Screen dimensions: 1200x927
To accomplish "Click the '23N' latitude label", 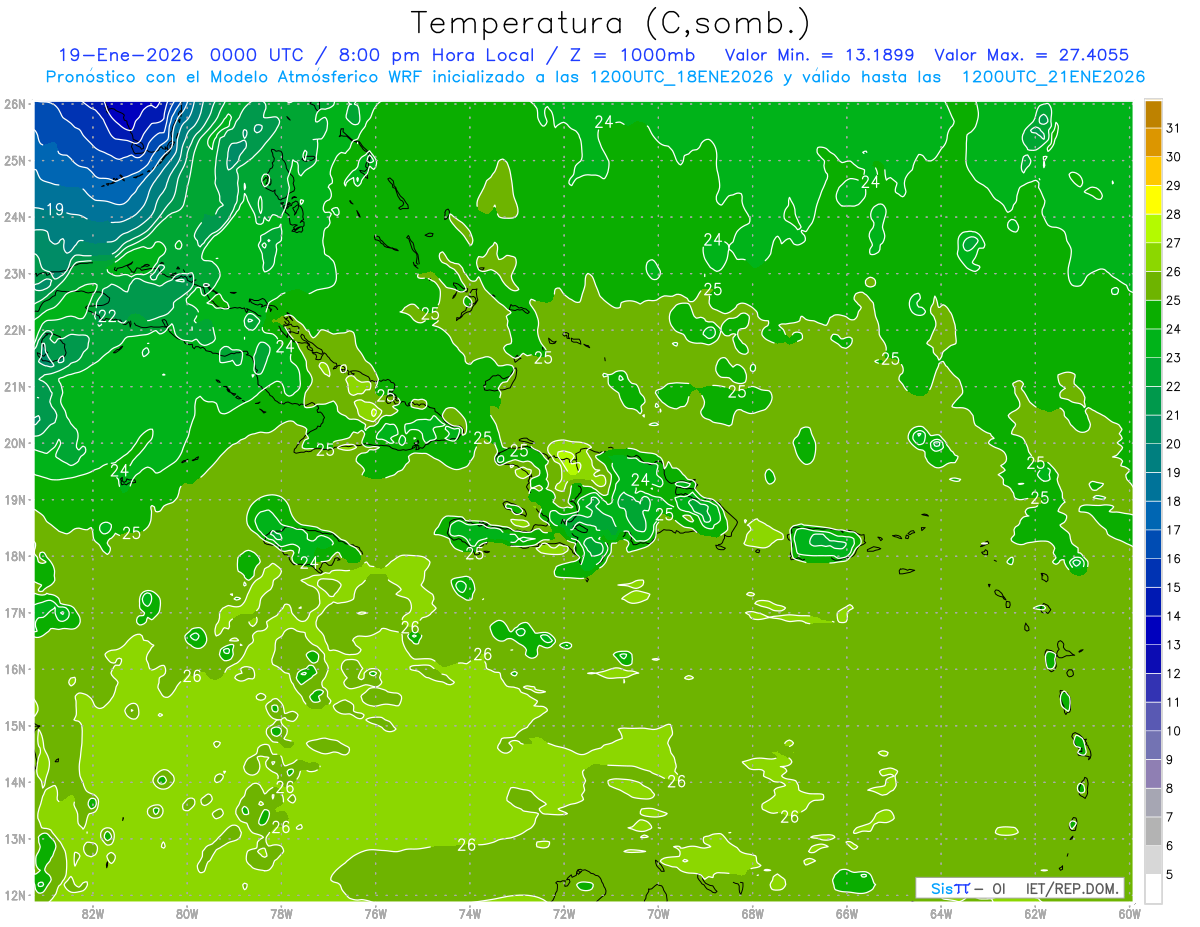I will (x=14, y=274).
